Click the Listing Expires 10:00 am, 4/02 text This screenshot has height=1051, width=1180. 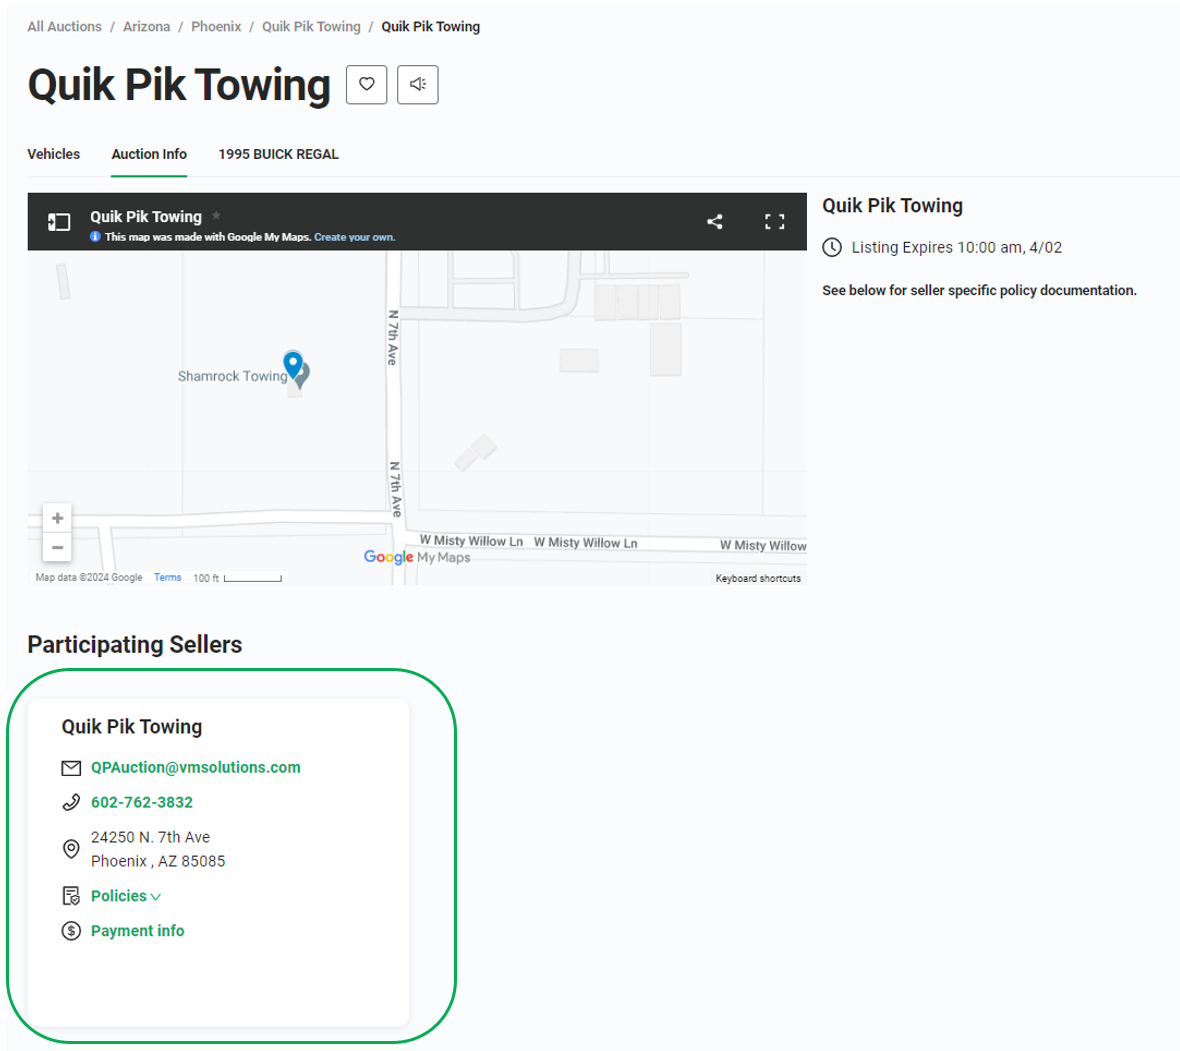point(956,248)
